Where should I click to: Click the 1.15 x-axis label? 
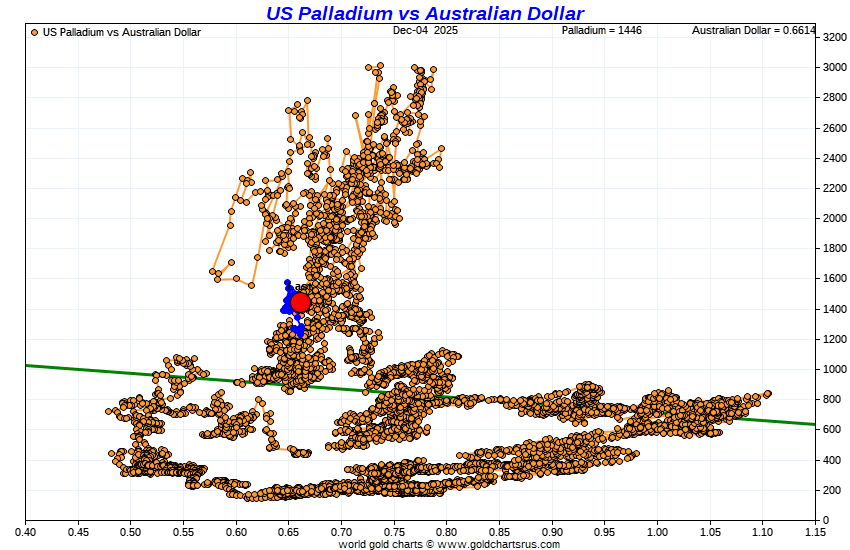[x=815, y=531]
